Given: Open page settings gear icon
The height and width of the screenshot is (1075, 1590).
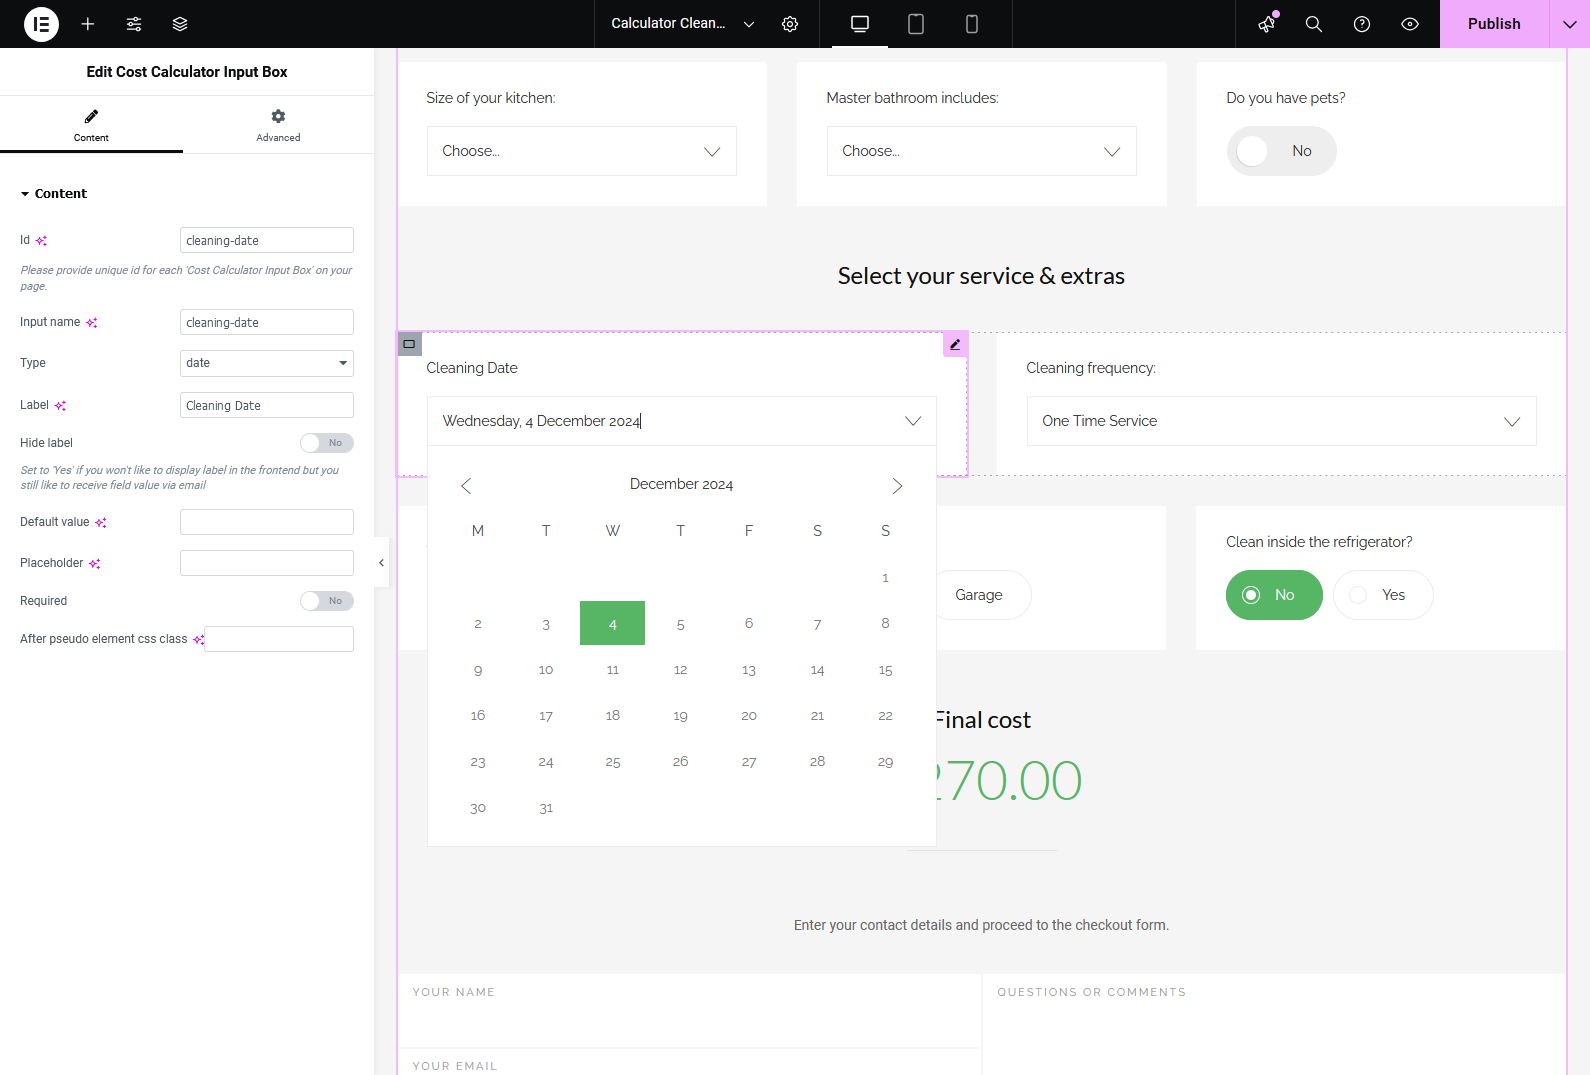Looking at the screenshot, I should pyautogui.click(x=790, y=24).
